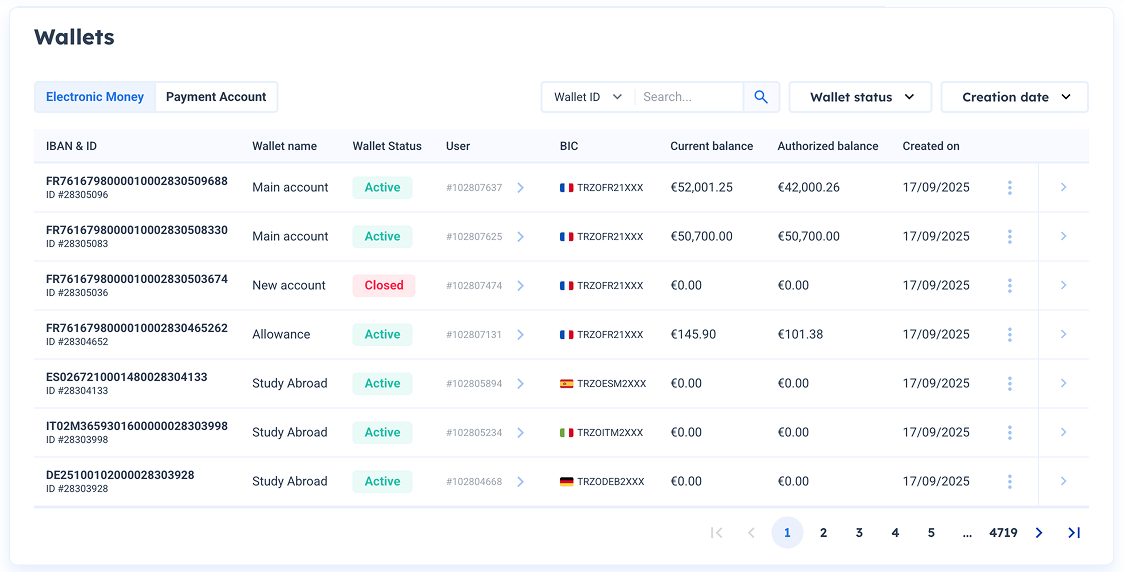Click the Active status badge for Allowance
Screen dimensions: 1124x572
(382, 335)
